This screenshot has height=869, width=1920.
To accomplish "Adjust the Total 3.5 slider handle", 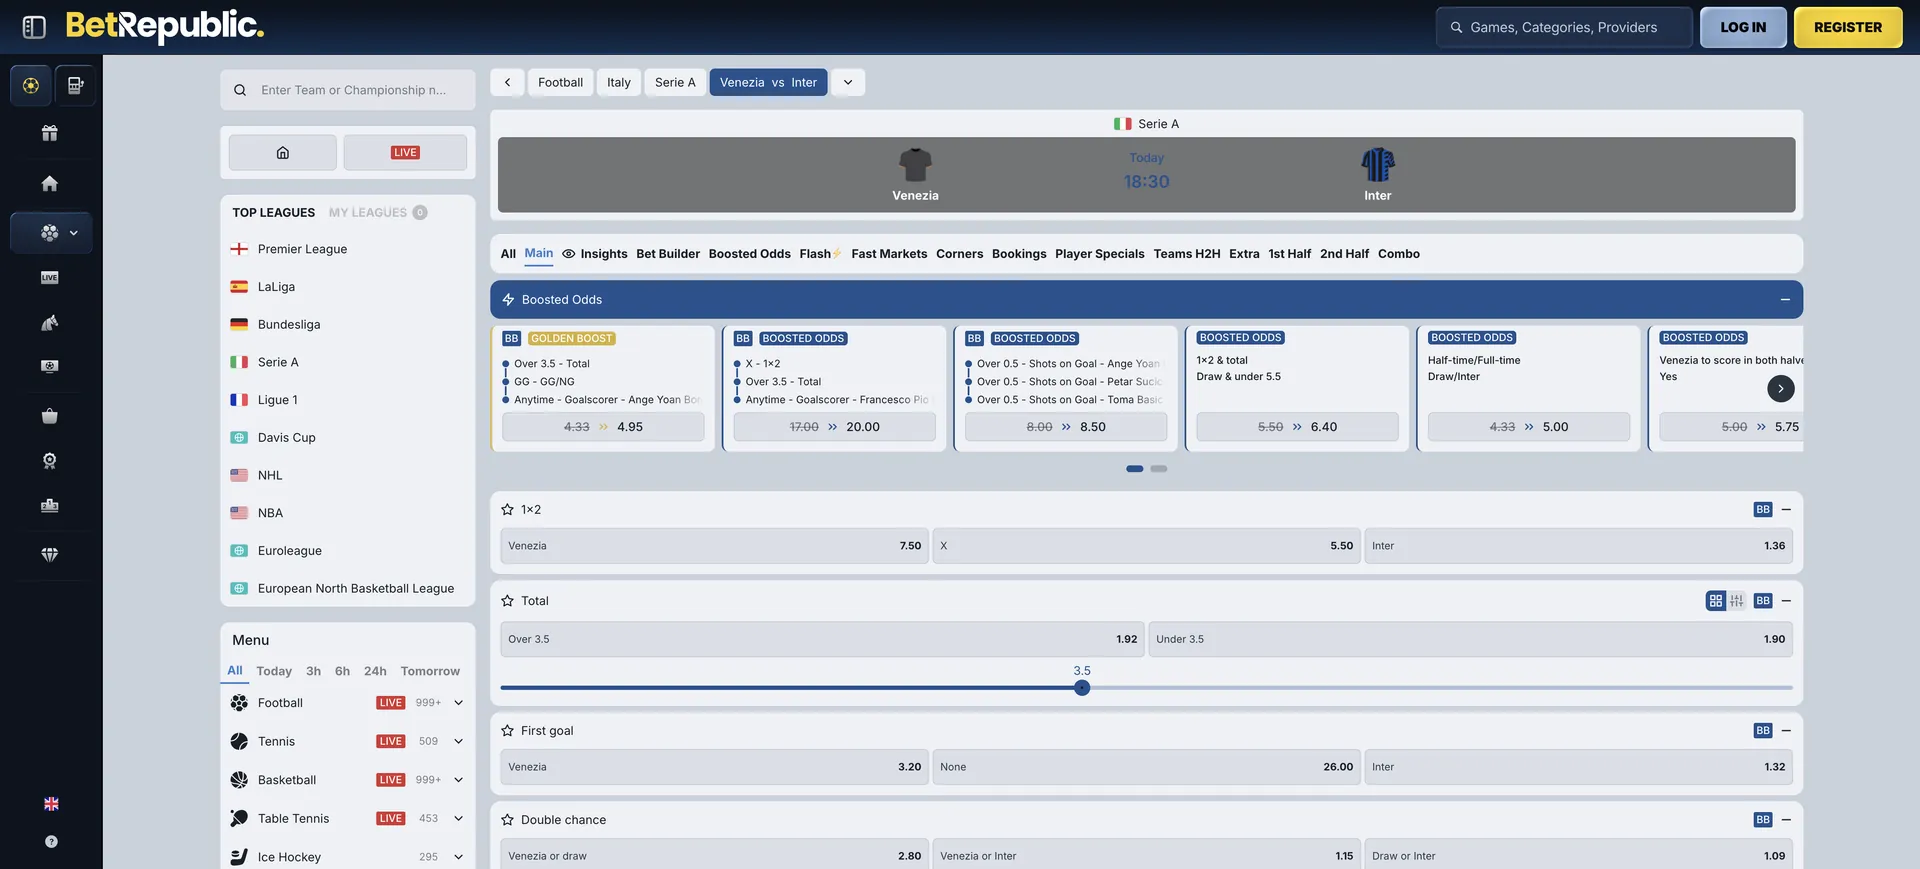I will click(x=1082, y=688).
